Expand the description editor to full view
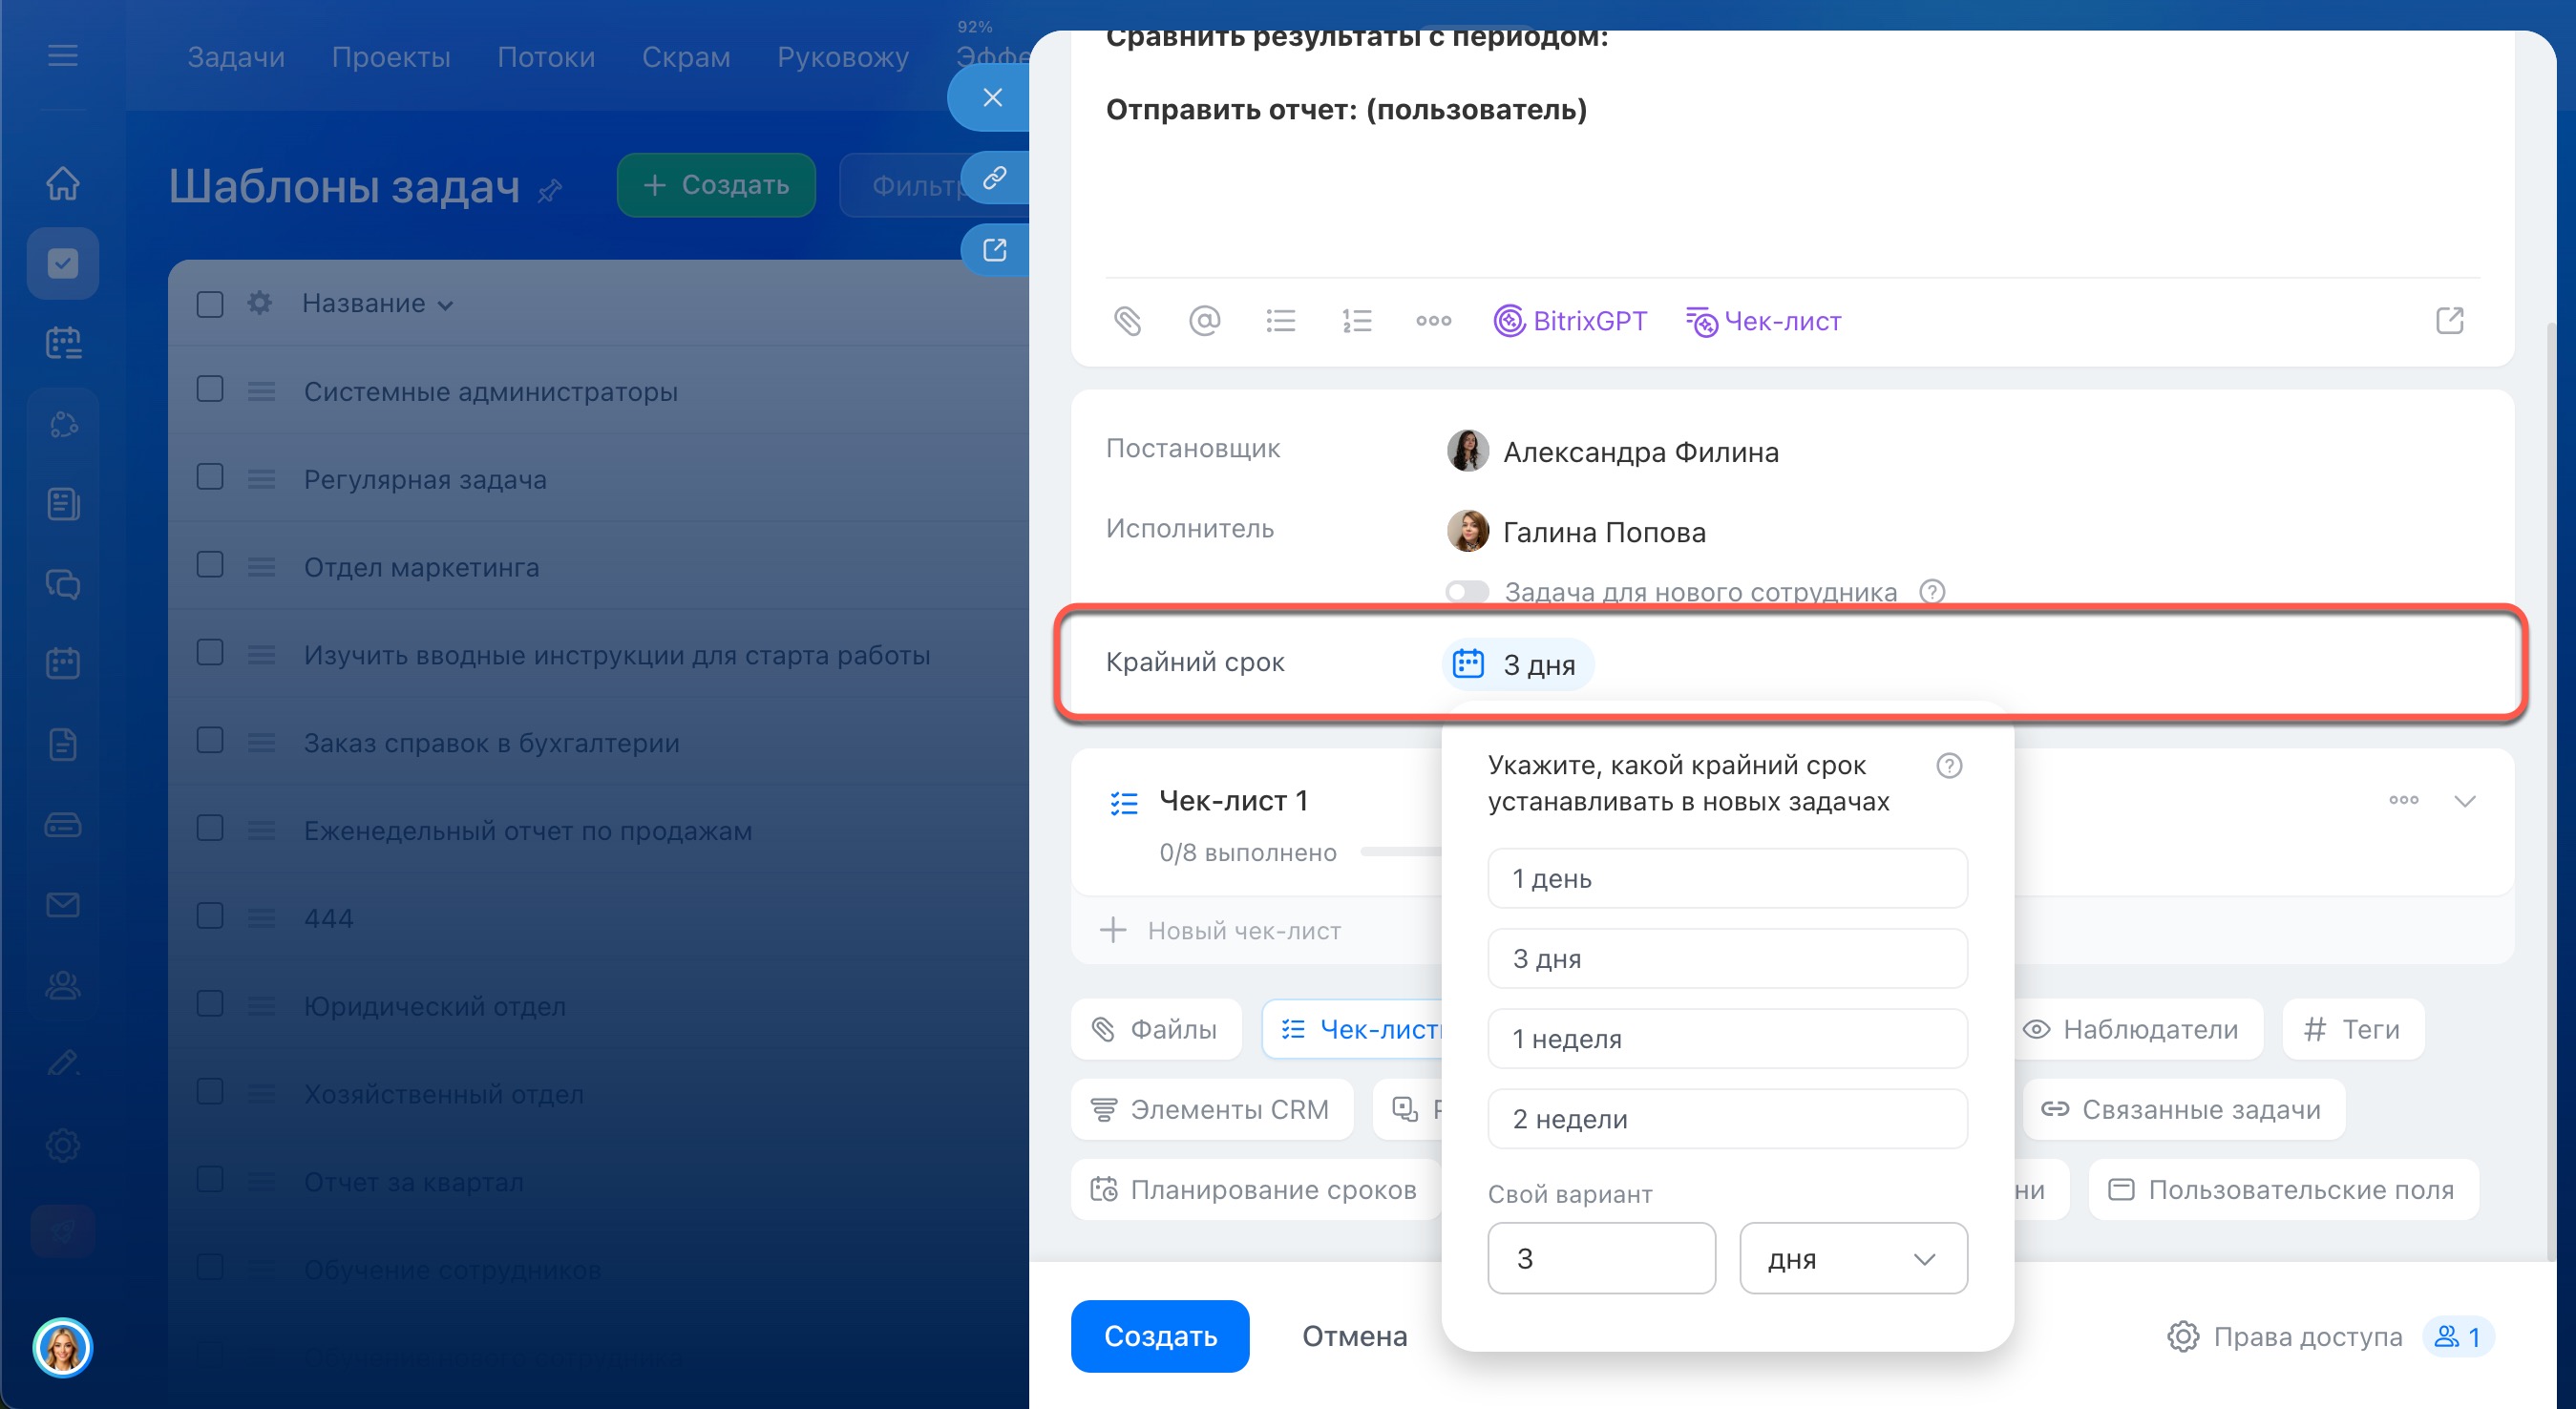Image resolution: width=2576 pixels, height=1409 pixels. click(x=2449, y=321)
